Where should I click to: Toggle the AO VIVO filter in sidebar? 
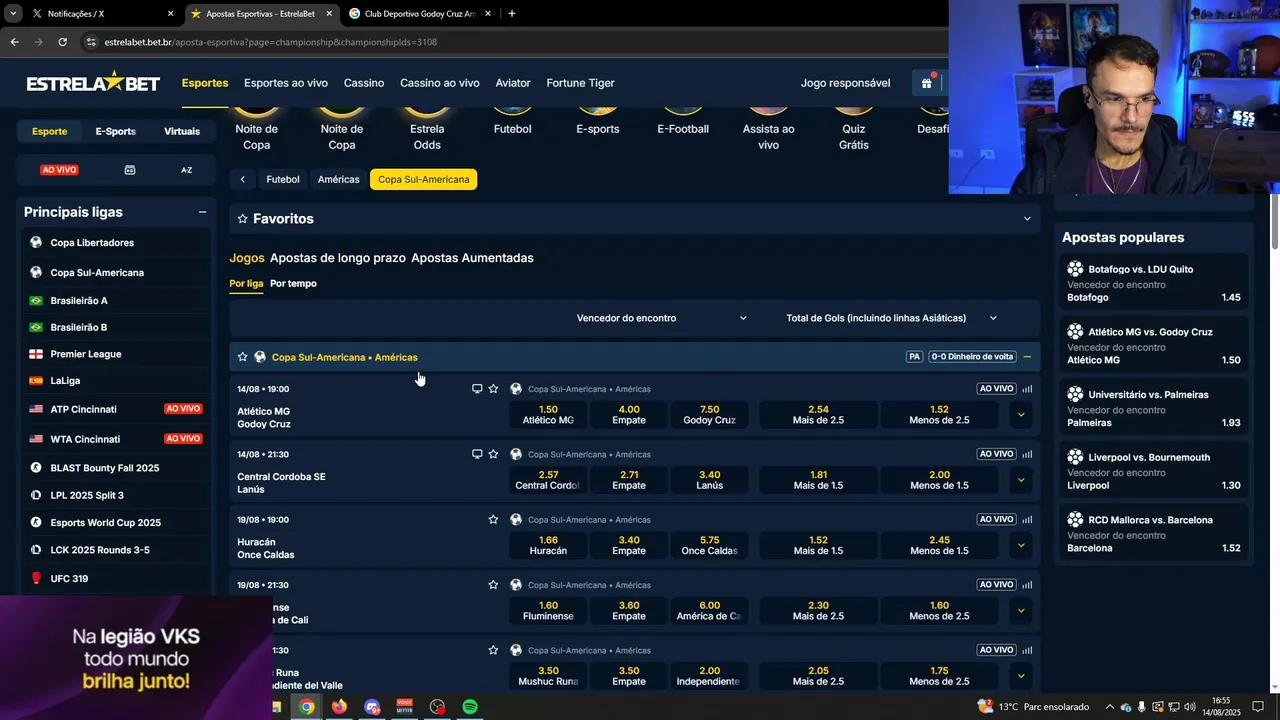59,170
